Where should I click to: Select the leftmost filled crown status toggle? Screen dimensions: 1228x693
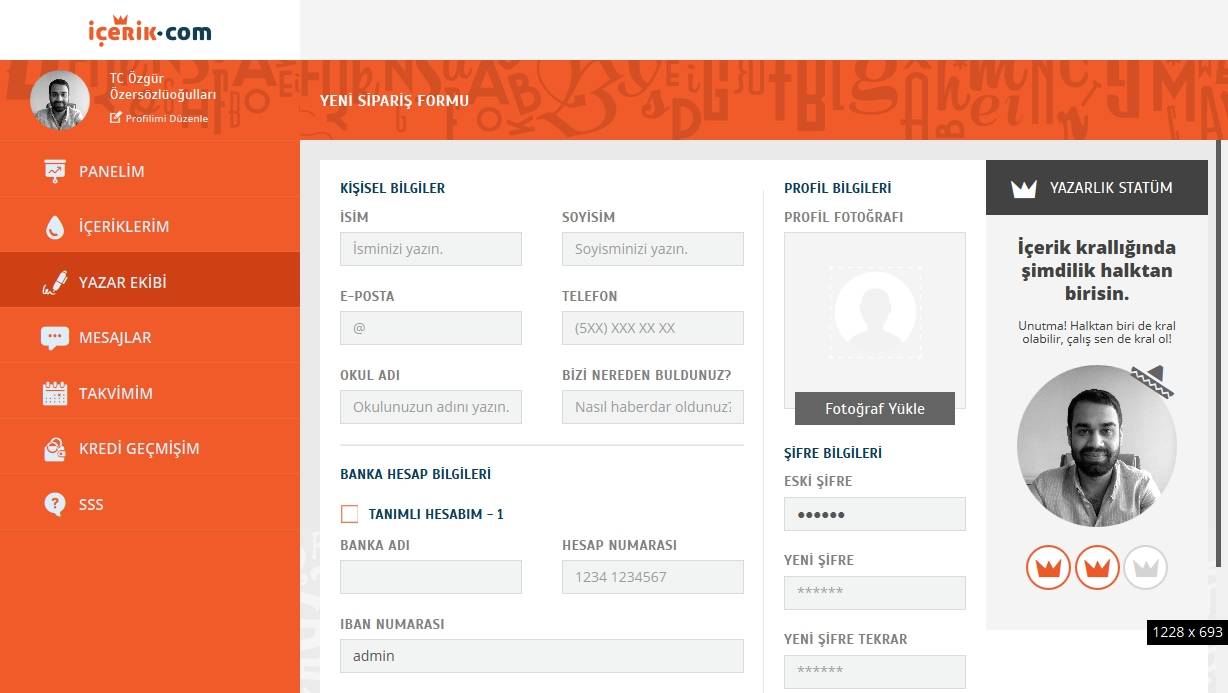tap(1048, 567)
